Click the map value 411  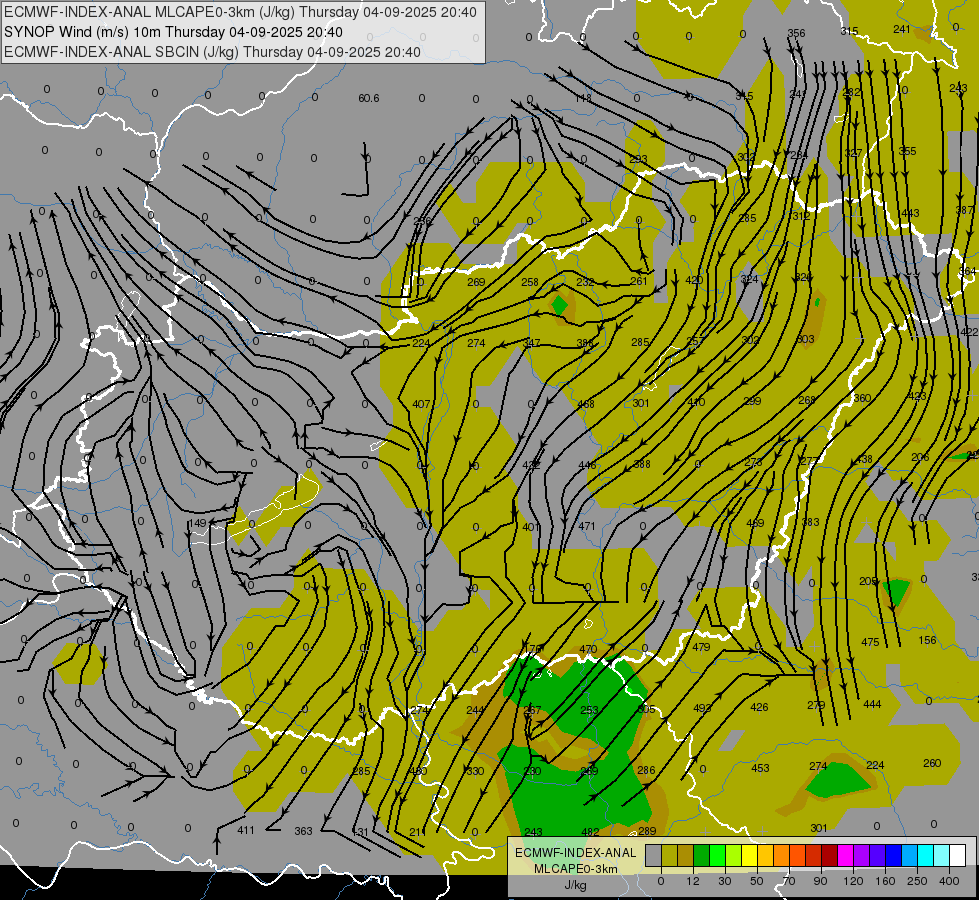coord(246,830)
